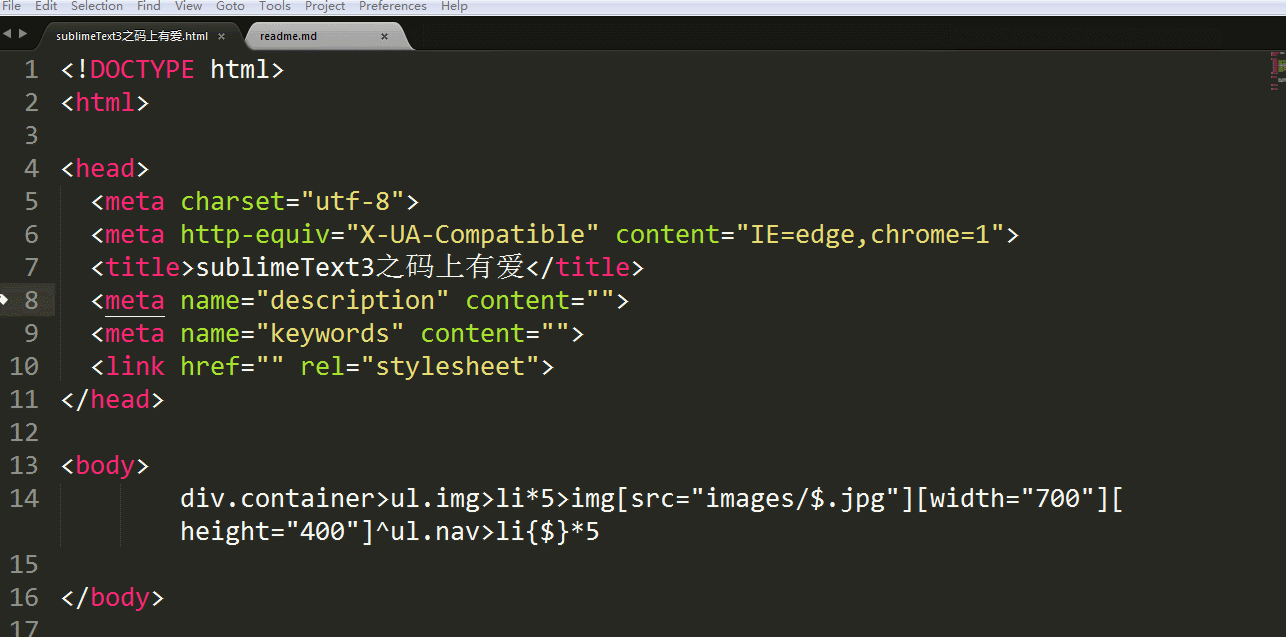
Task: Open the Project menu
Action: pyautogui.click(x=325, y=6)
